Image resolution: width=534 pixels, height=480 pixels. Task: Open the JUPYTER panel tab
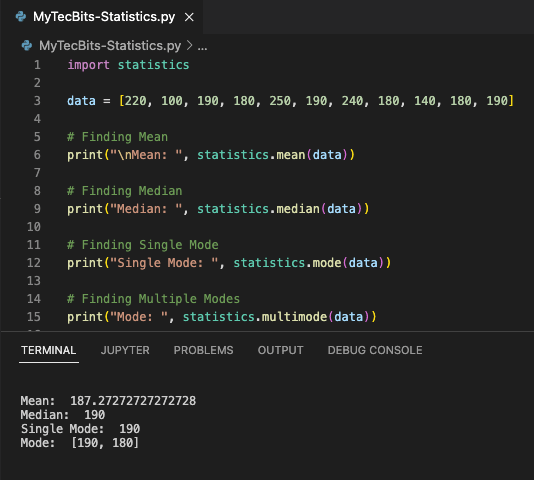(125, 350)
